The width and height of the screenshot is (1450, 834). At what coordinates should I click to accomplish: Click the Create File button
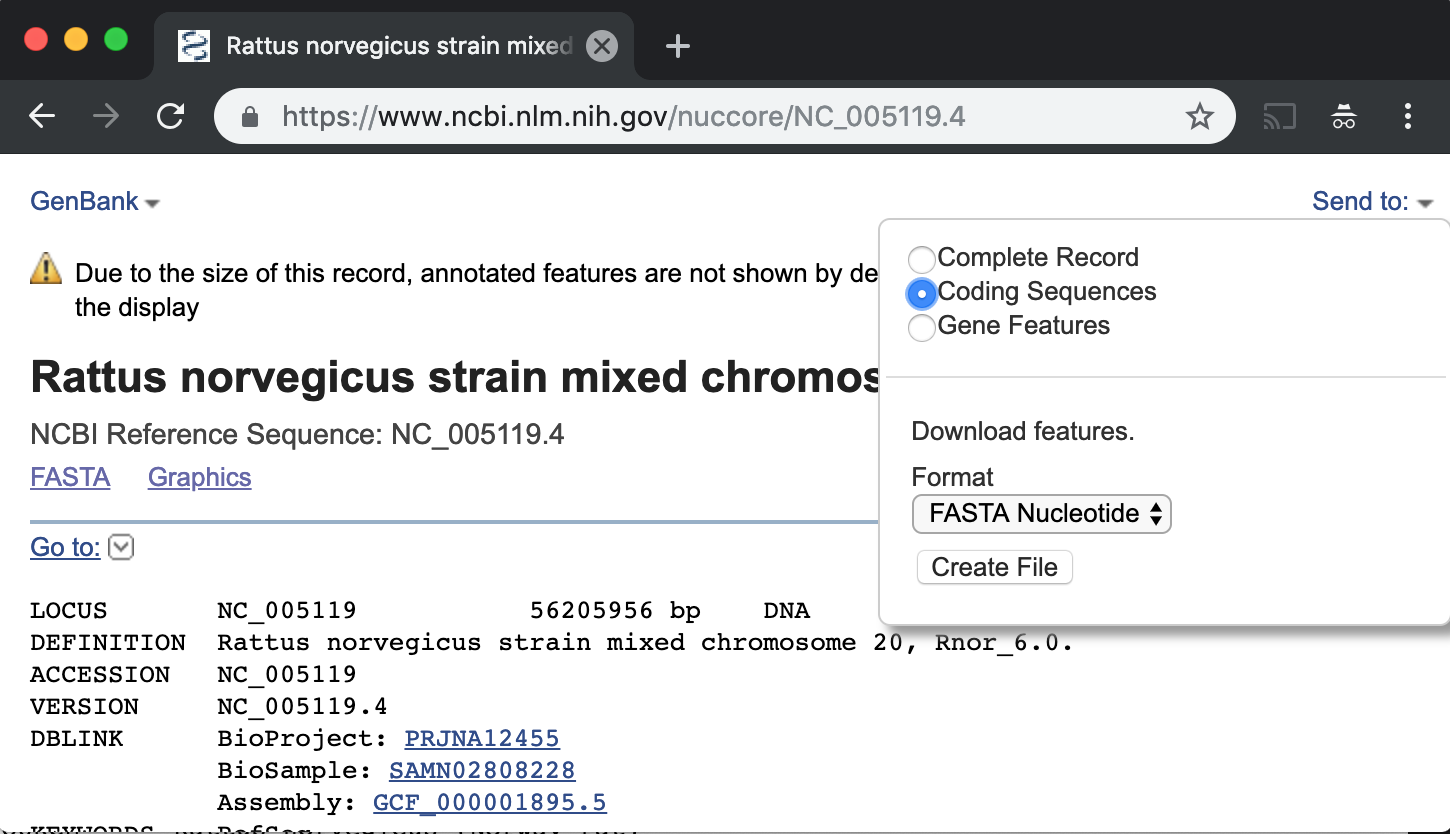coord(994,567)
